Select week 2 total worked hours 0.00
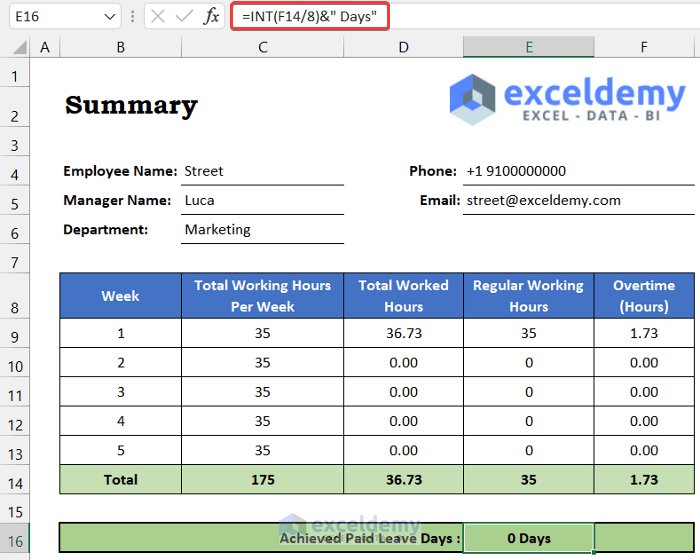700x560 pixels. click(404, 363)
